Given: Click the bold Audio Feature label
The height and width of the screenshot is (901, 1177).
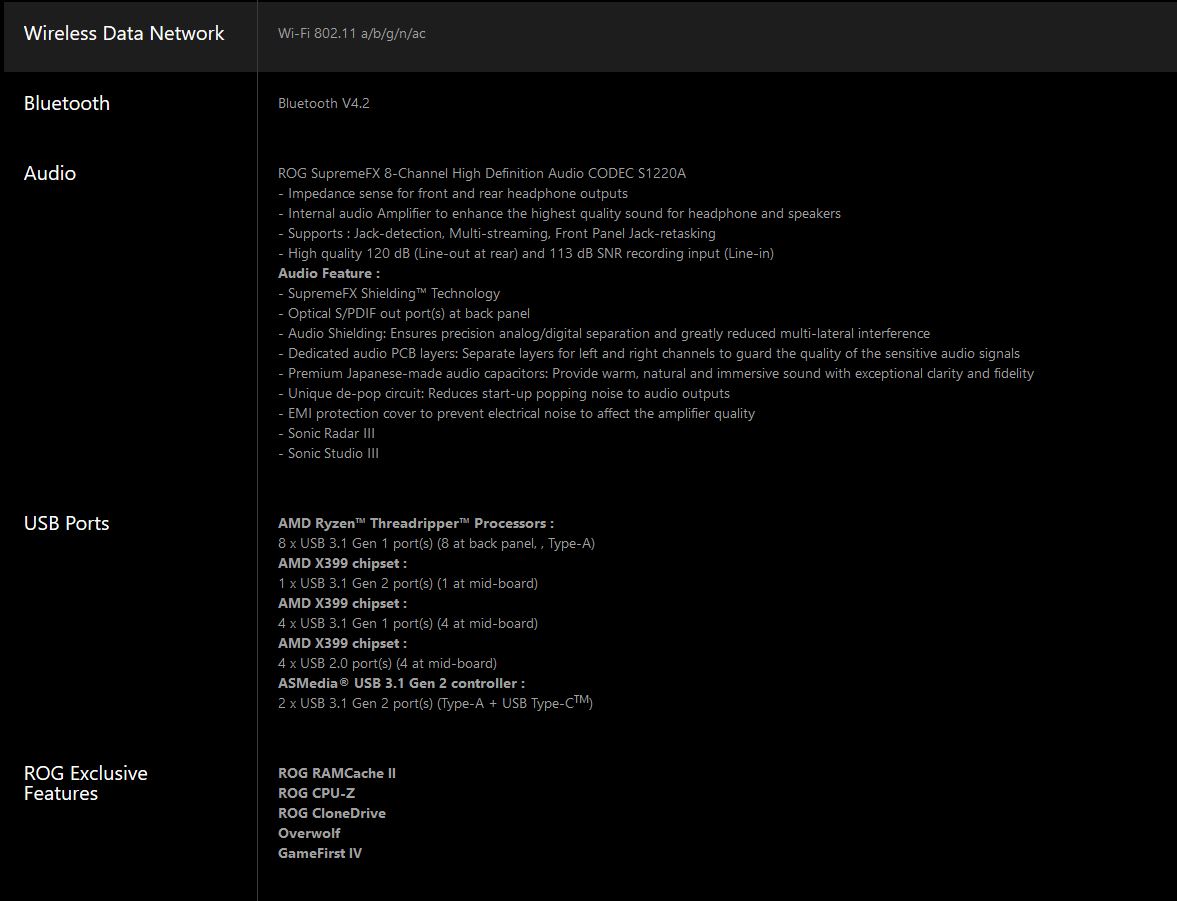Looking at the screenshot, I should (328, 274).
